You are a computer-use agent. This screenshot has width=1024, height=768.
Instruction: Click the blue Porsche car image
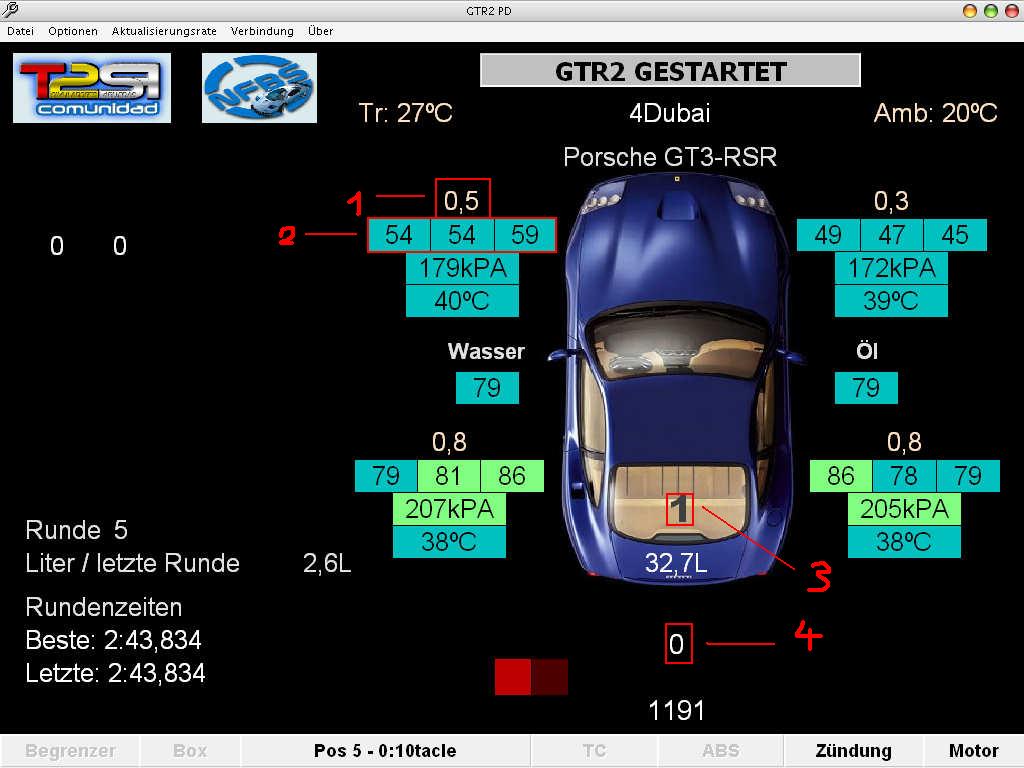[x=677, y=379]
